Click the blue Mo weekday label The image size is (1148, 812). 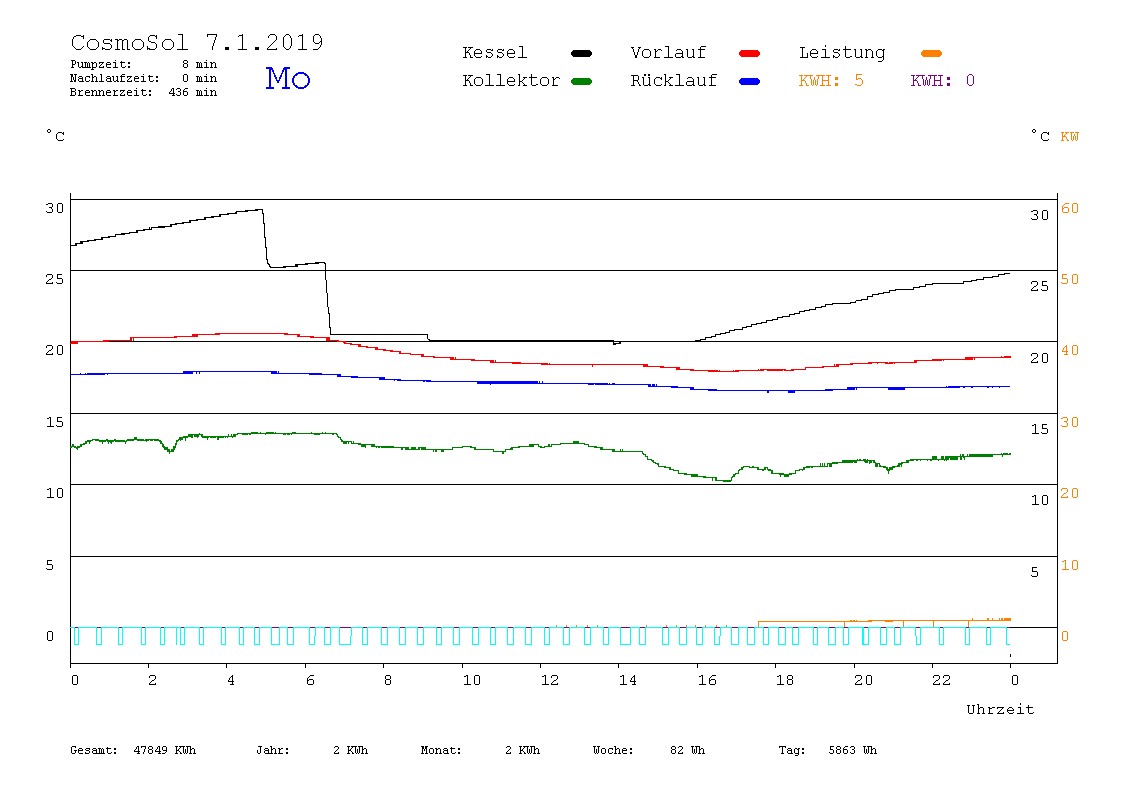point(288,78)
